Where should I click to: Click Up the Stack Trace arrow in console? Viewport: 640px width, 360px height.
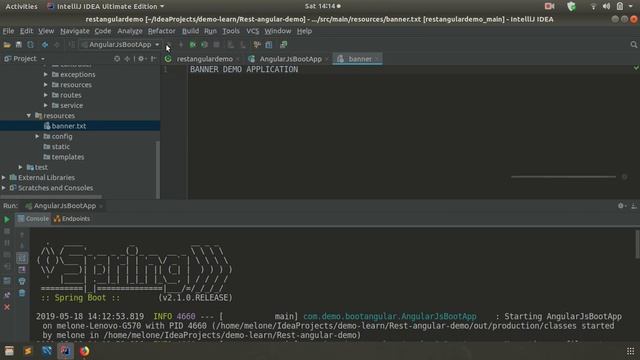point(22,235)
